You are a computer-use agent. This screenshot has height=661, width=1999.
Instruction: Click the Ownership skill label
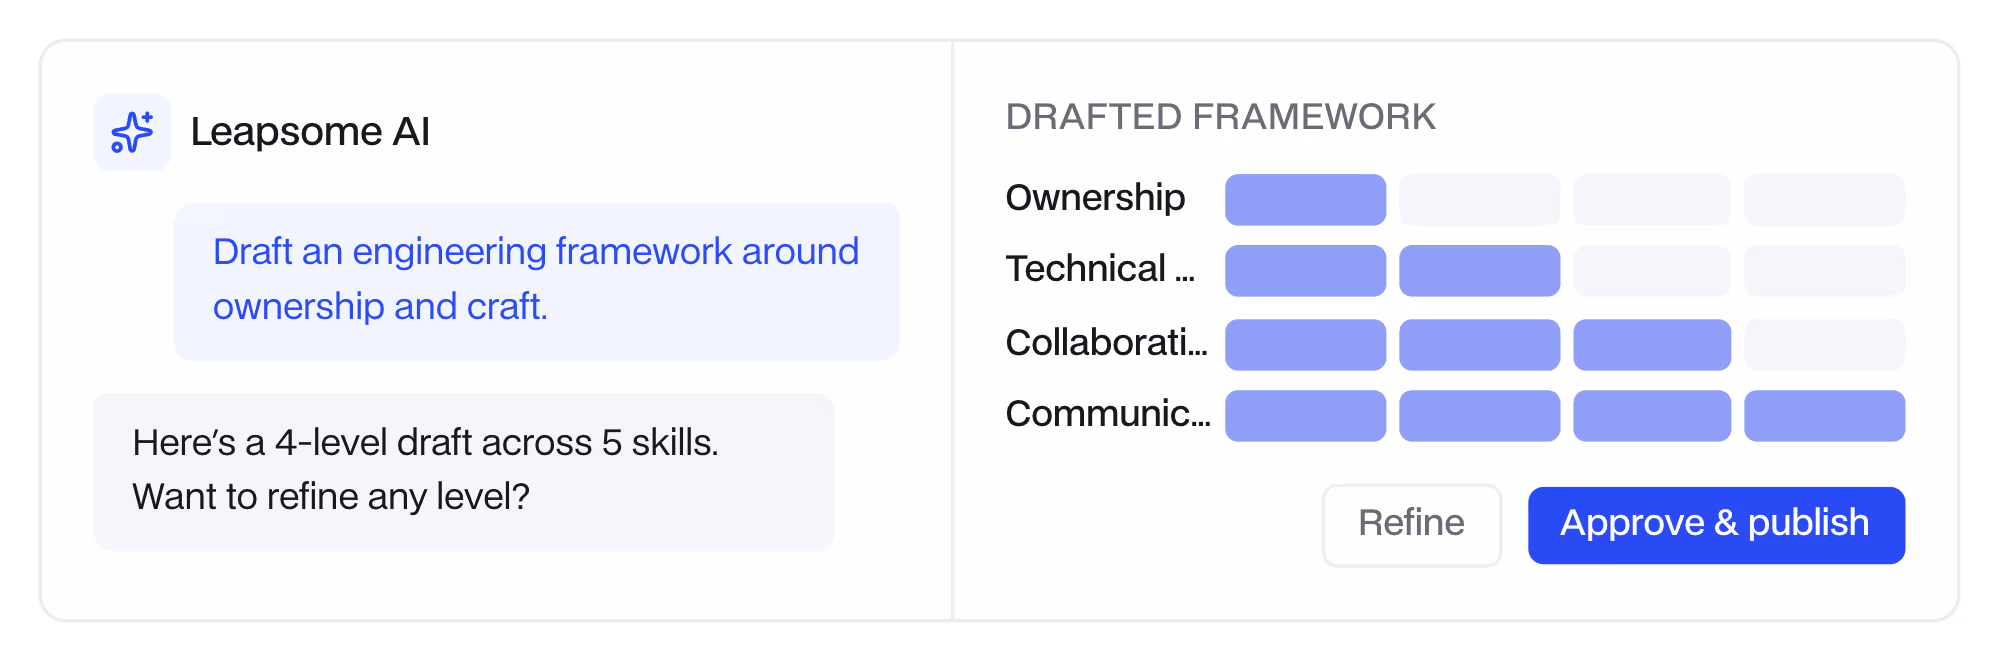[x=1095, y=198]
